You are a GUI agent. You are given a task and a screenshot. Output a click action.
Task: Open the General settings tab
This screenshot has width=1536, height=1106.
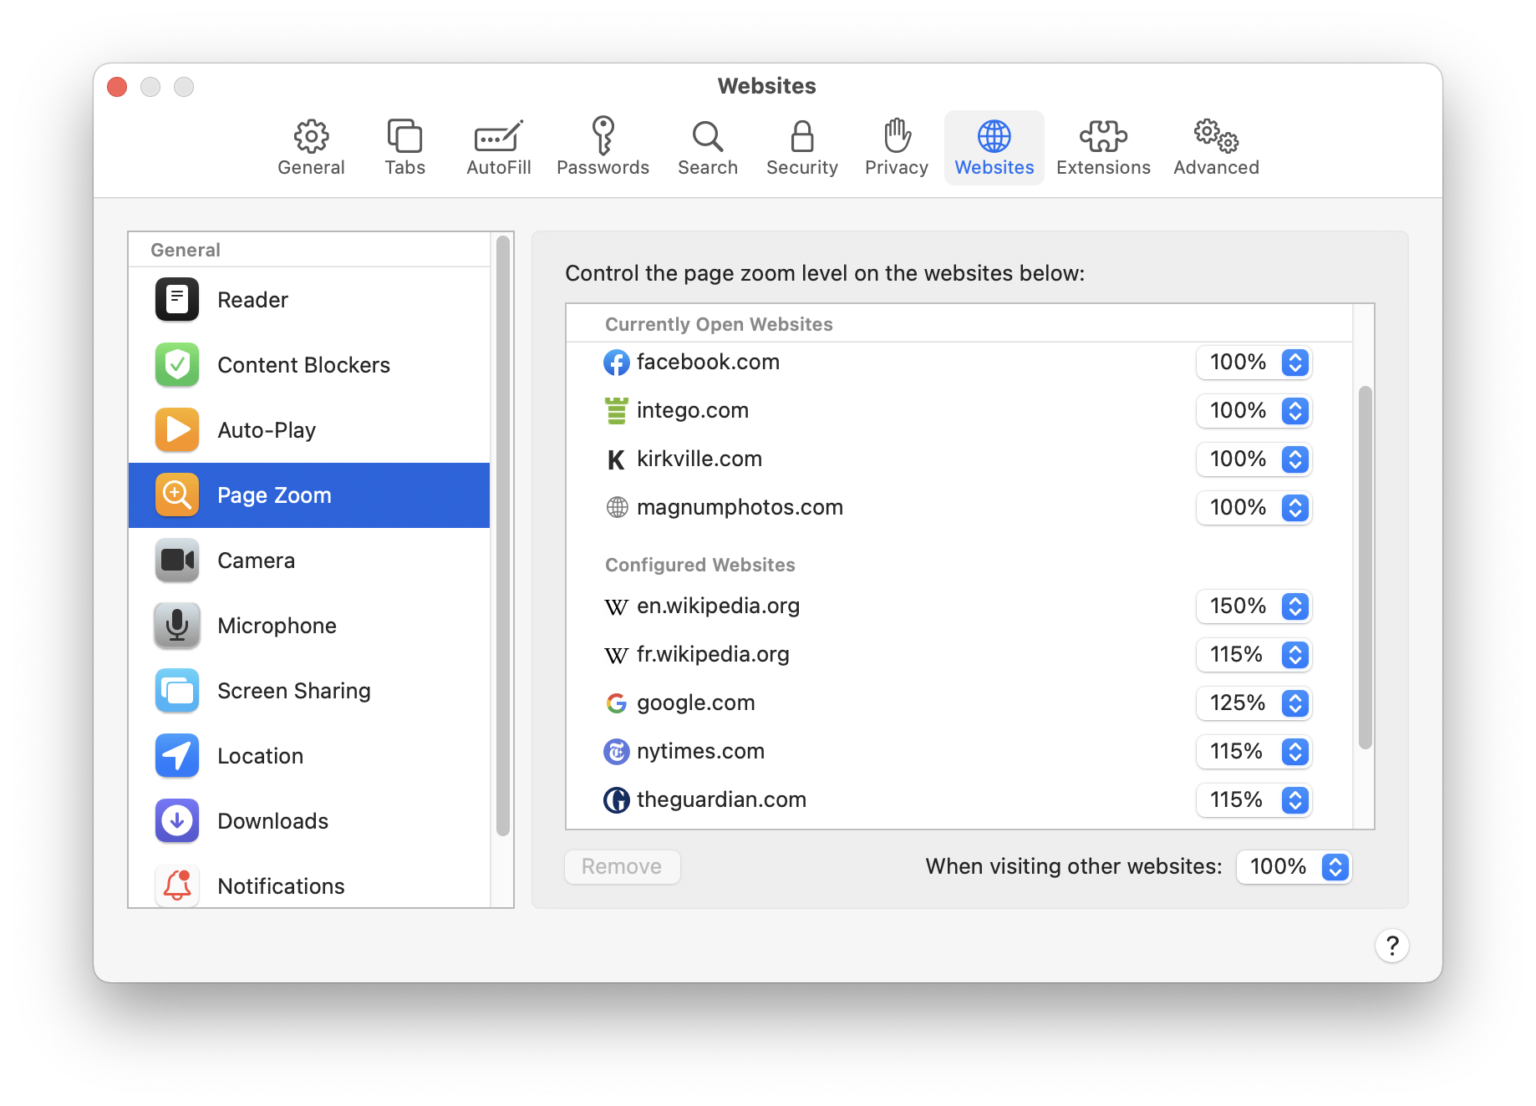pos(311,147)
